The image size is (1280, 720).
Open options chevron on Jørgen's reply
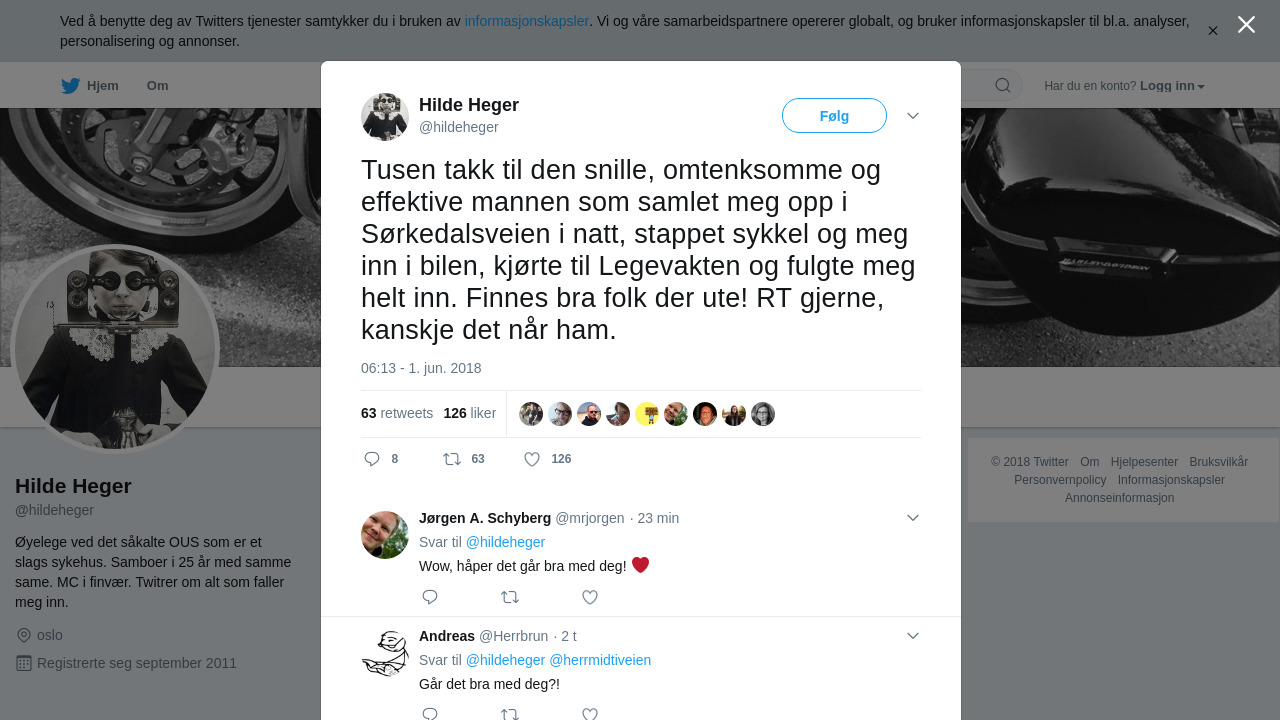pyautogui.click(x=913, y=517)
